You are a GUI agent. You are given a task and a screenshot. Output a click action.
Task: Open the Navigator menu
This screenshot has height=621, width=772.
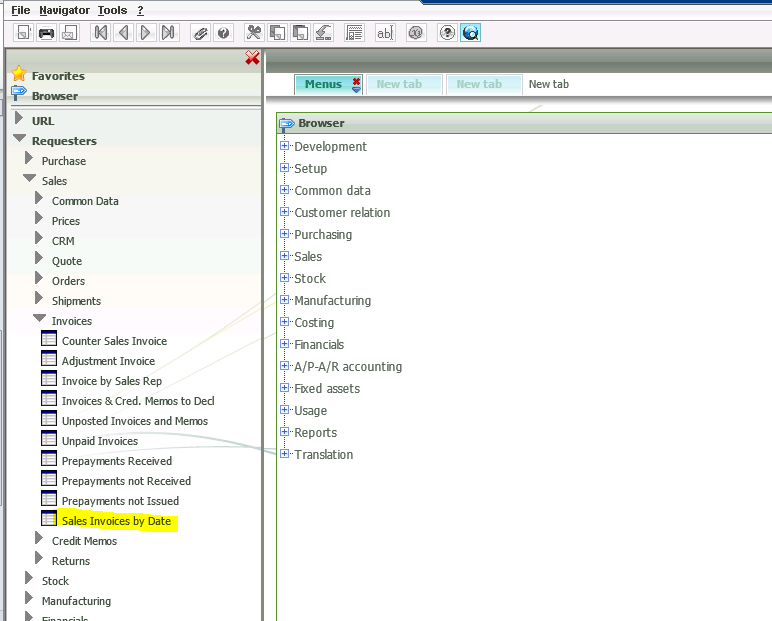click(x=64, y=9)
